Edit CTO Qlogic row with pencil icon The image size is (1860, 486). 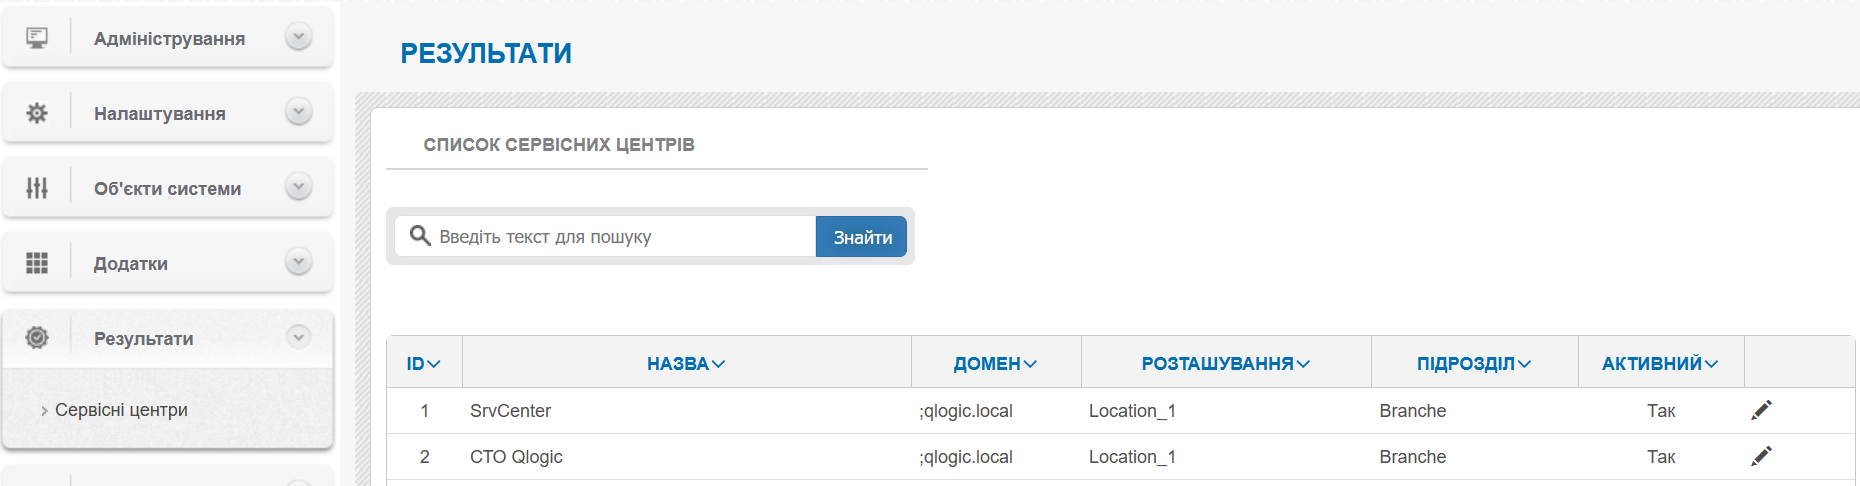pos(1761,456)
